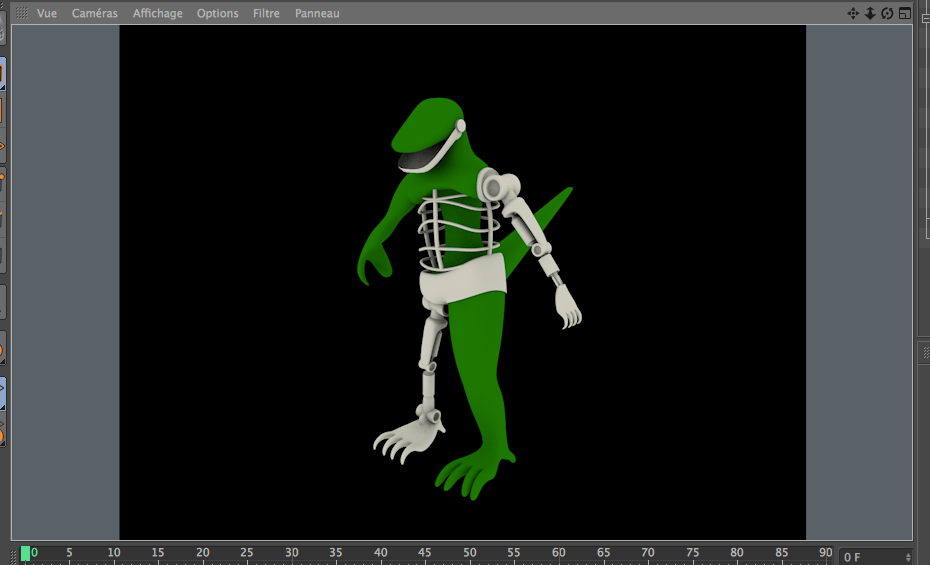Open the Filtre menu
930x565 pixels.
coord(266,13)
